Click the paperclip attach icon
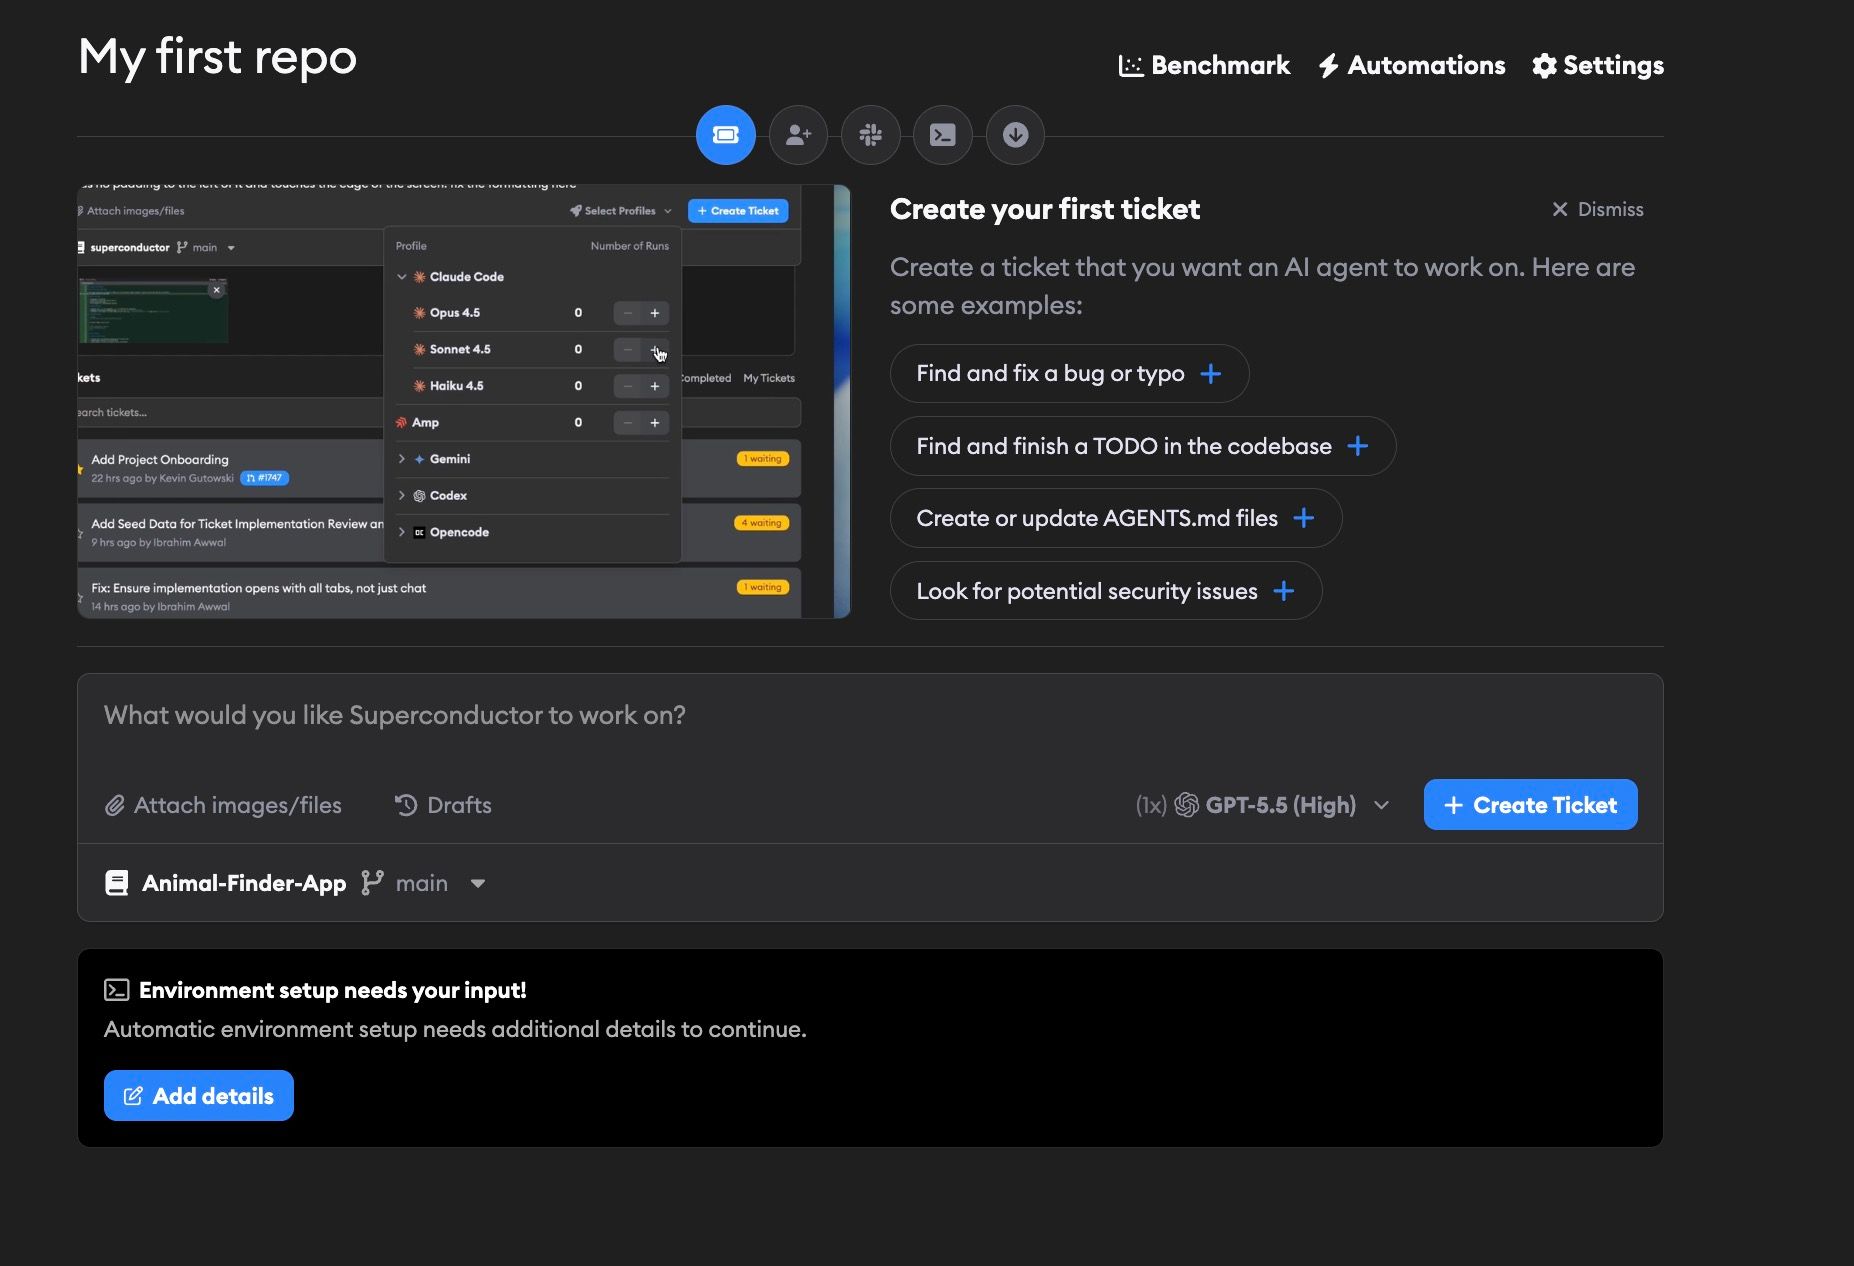 point(115,805)
